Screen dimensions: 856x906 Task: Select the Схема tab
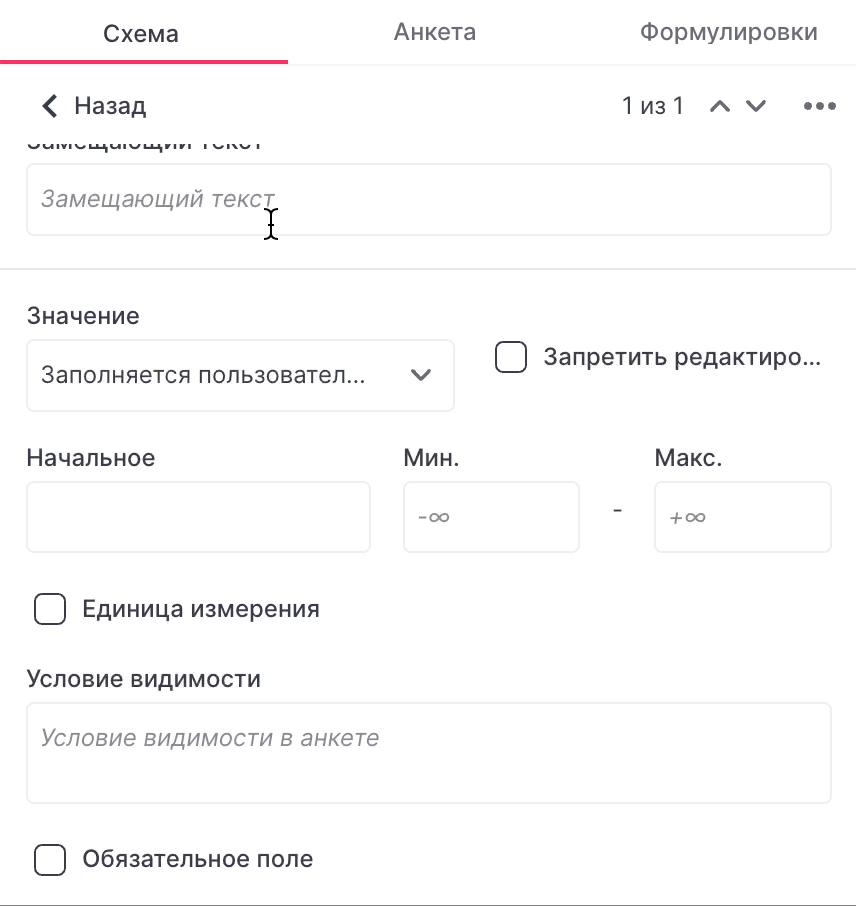pos(141,34)
